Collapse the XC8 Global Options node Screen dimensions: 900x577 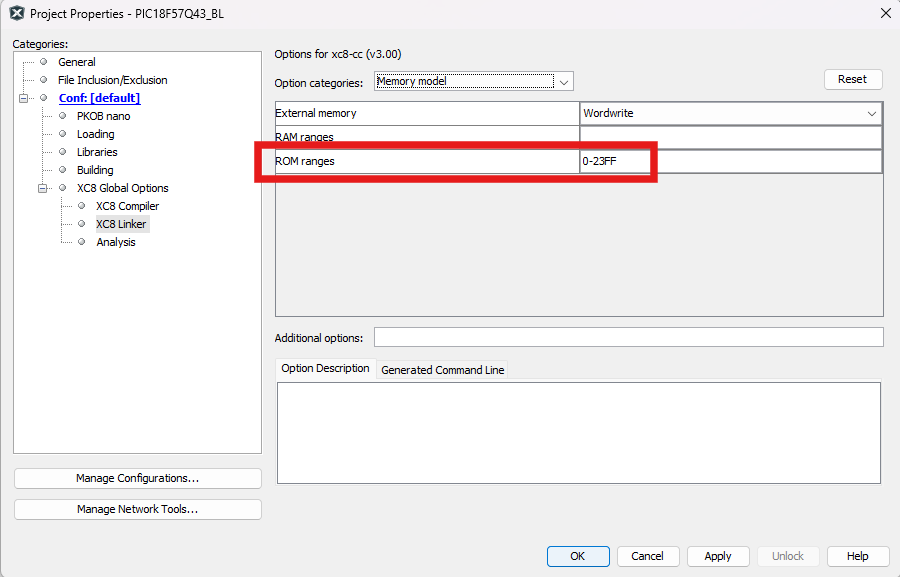(x=43, y=188)
